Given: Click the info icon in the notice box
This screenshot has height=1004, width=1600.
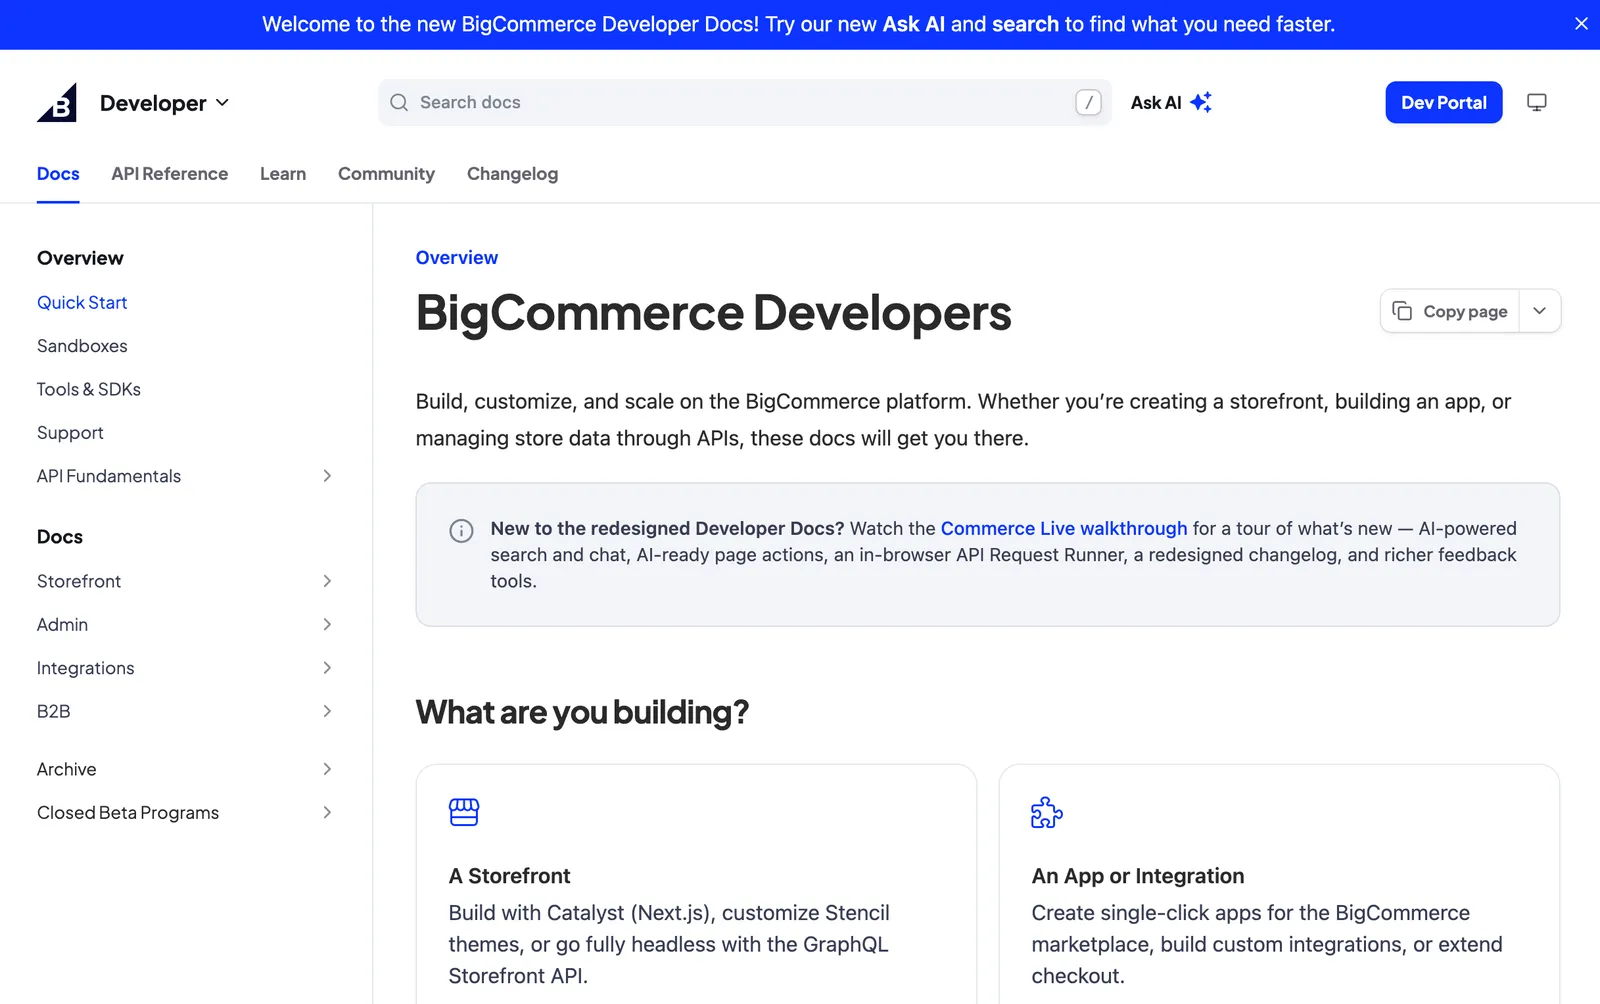Looking at the screenshot, I should [x=461, y=530].
